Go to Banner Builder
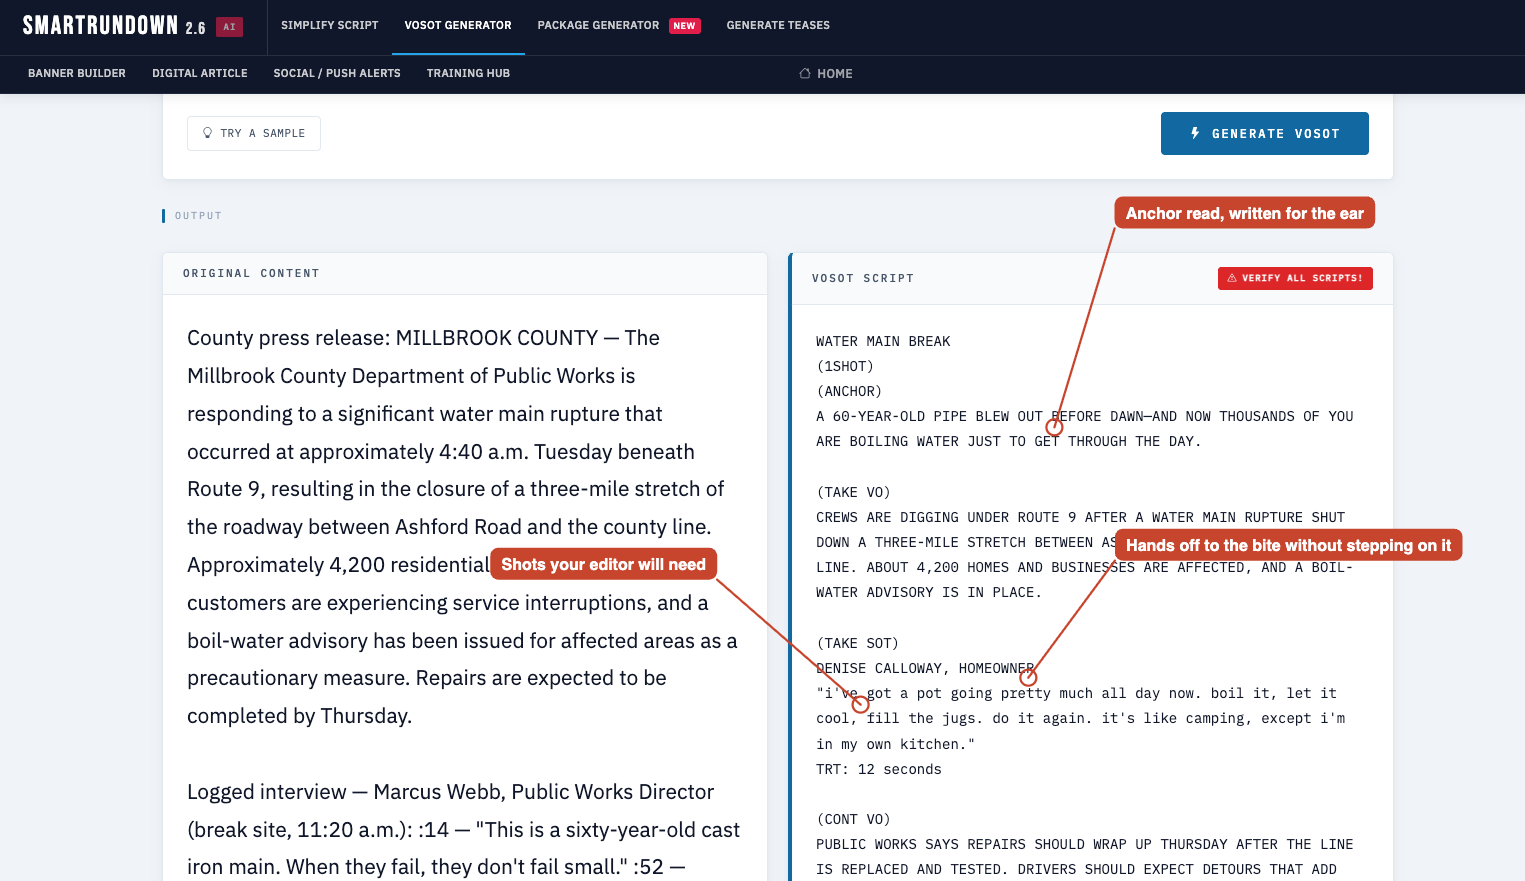The width and height of the screenshot is (1525, 881). [x=77, y=73]
